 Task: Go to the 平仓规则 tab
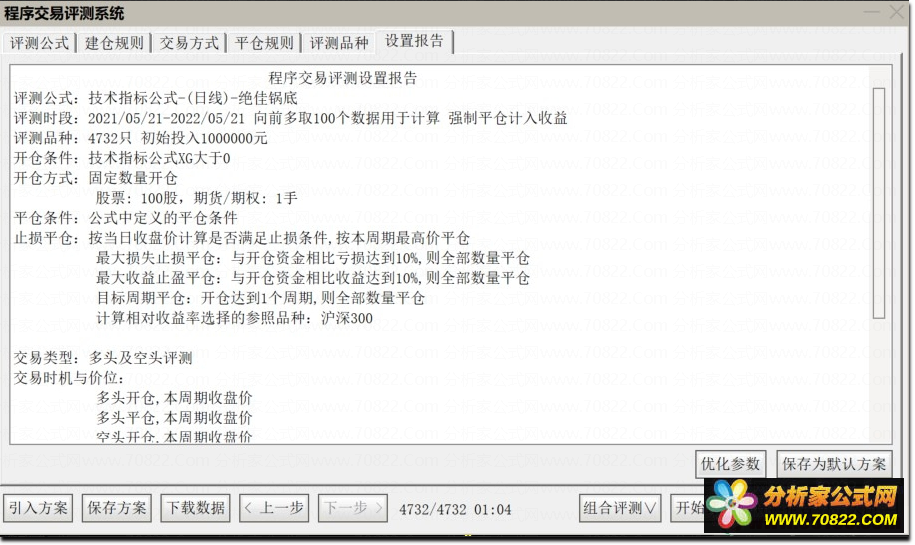[264, 43]
